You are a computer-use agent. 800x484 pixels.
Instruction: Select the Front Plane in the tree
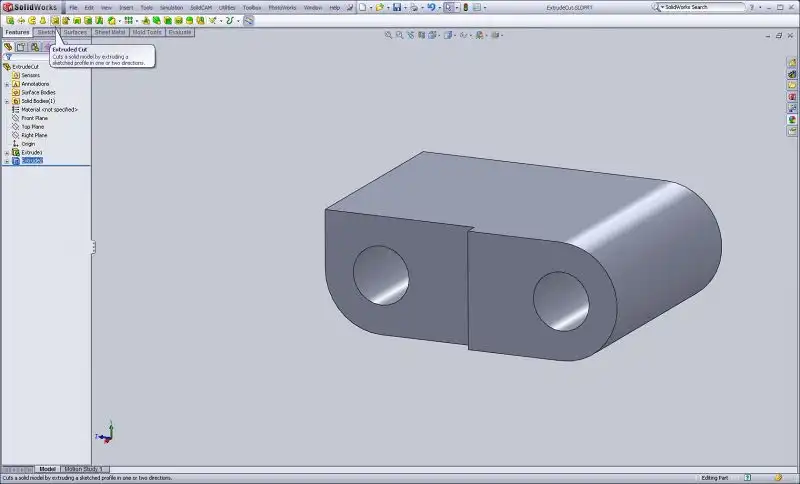tap(34, 118)
